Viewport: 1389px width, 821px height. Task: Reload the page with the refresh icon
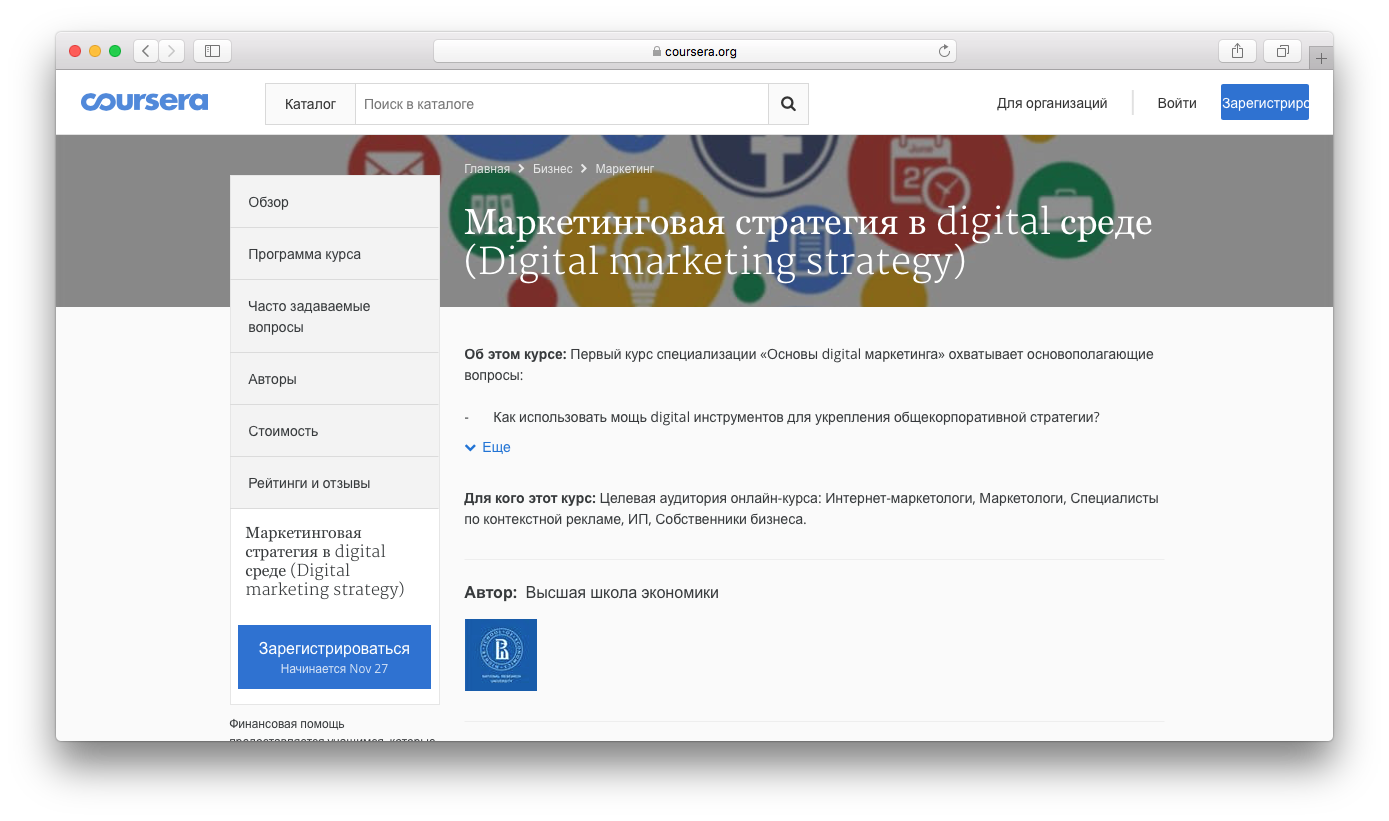[944, 51]
